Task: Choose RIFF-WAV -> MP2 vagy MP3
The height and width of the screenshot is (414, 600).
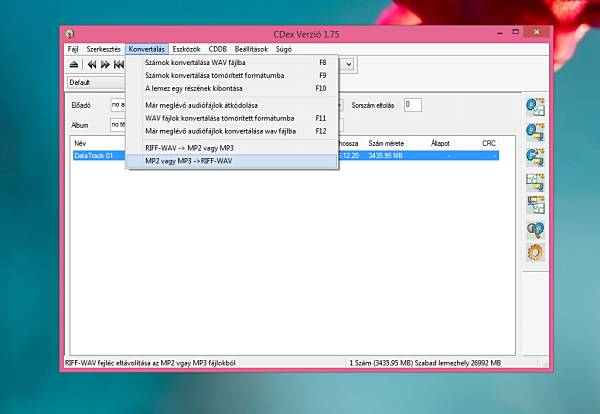Action: (232, 148)
